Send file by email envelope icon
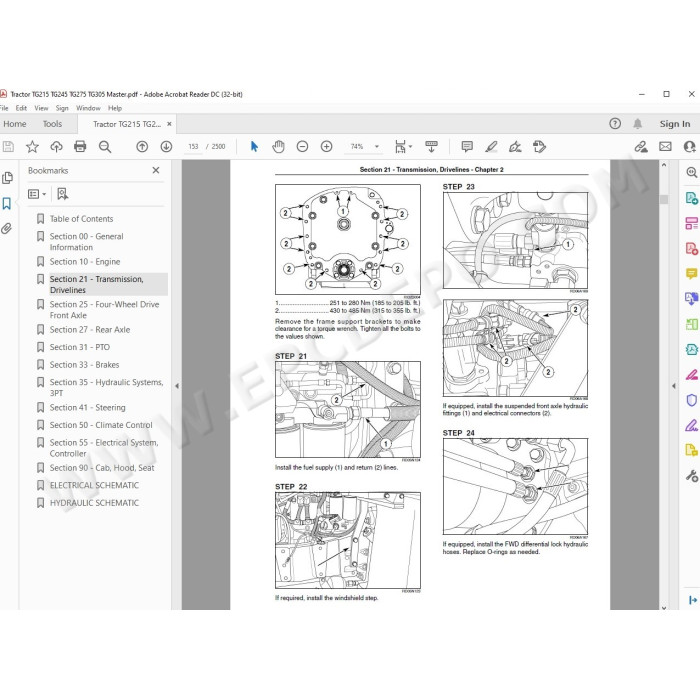This screenshot has height=700, width=700. coord(665,146)
